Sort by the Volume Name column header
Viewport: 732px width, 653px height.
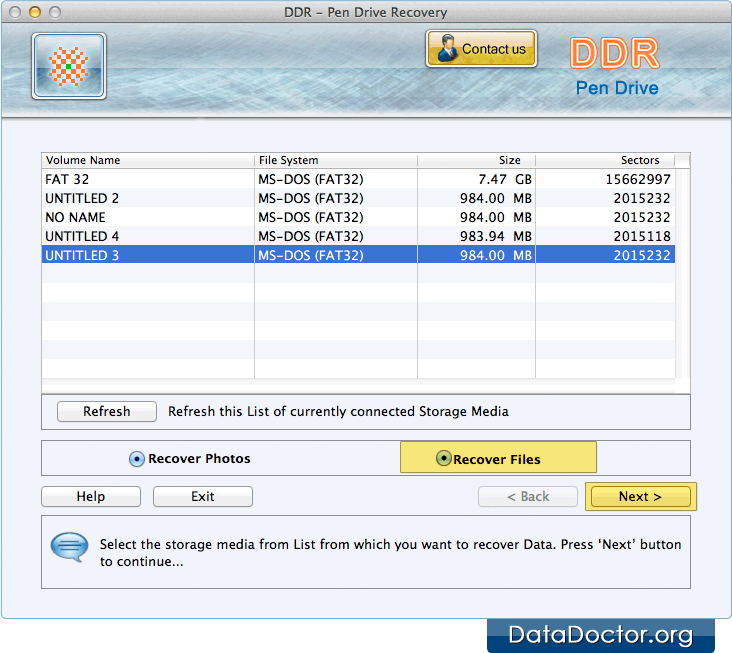(148, 160)
